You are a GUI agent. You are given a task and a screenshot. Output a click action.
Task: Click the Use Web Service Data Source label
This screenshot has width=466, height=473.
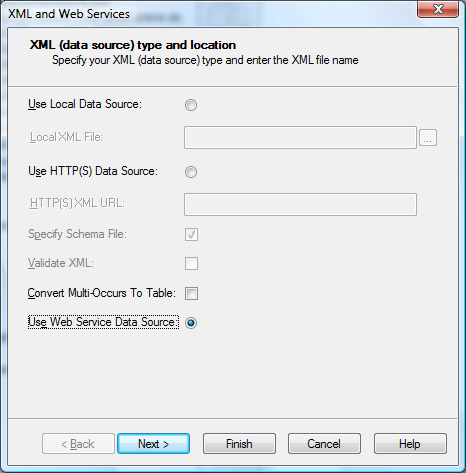(x=103, y=322)
